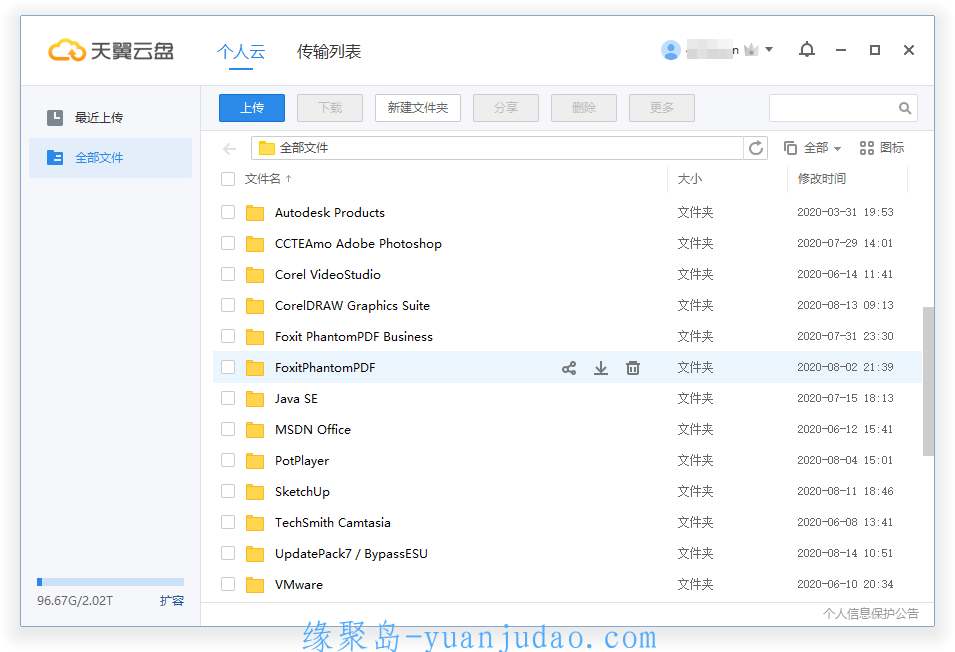This screenshot has height=652, width=955.
Task: Click the SketchUp folder icon
Action: (255, 492)
